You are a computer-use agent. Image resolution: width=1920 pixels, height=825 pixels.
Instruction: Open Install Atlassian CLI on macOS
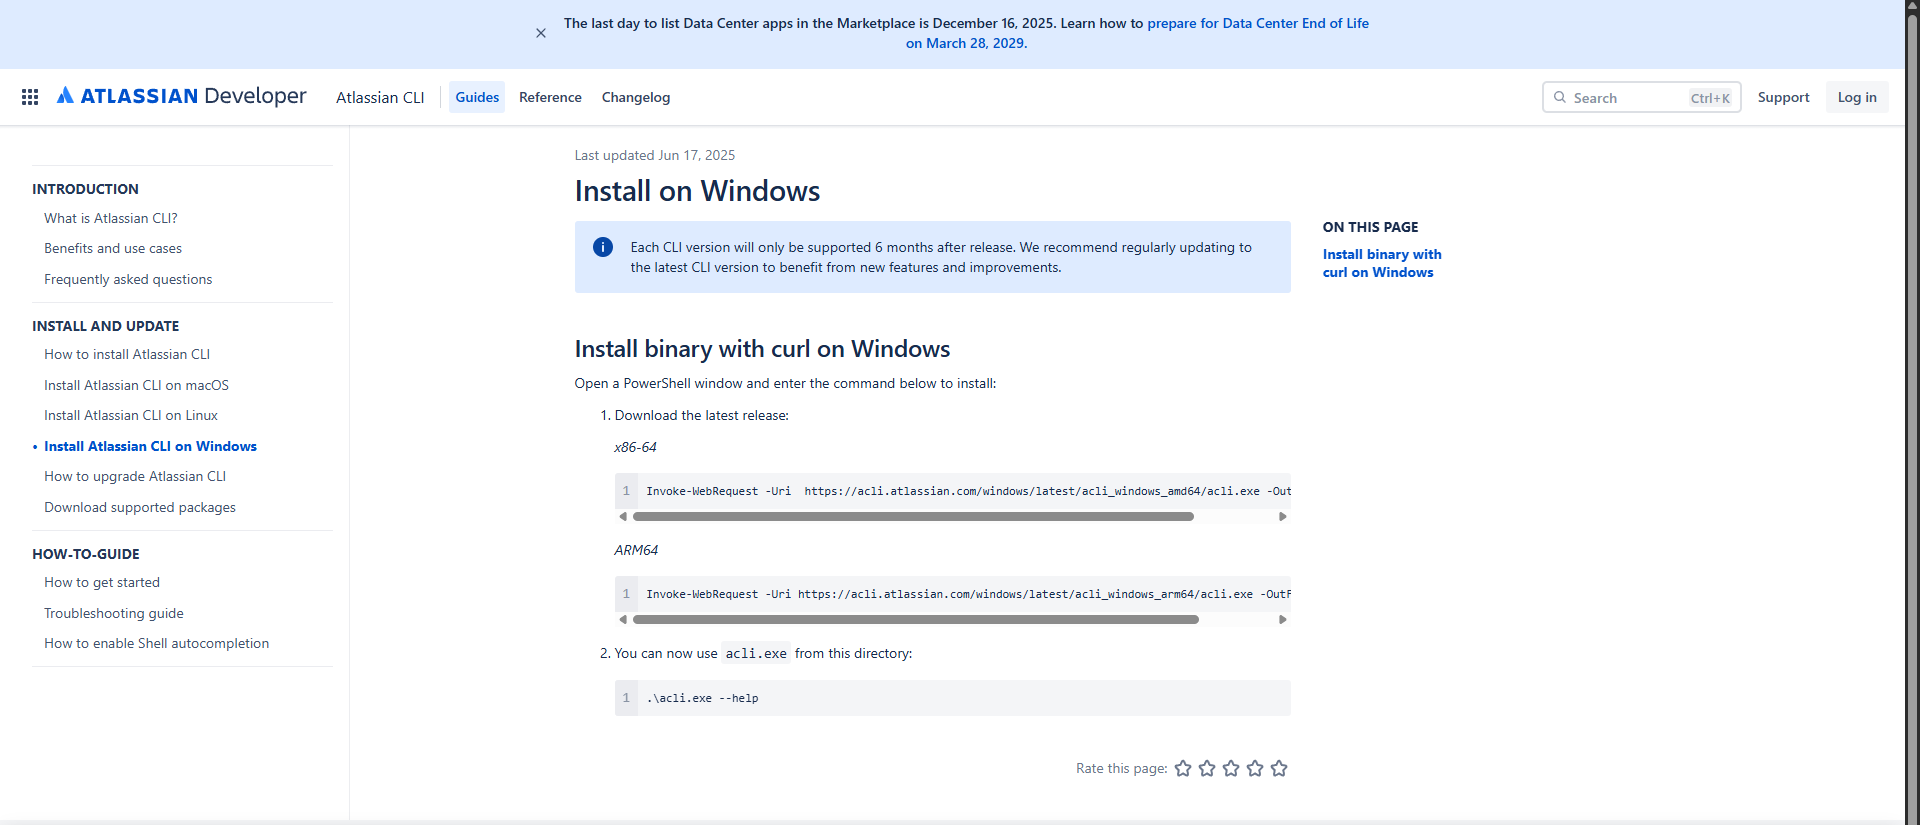136,385
